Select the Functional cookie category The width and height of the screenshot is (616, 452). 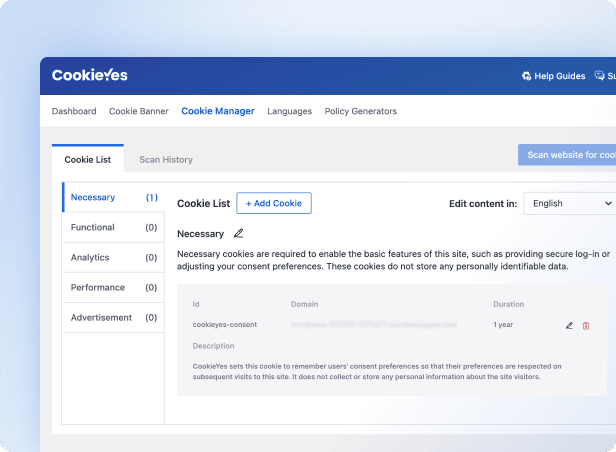(x=114, y=227)
